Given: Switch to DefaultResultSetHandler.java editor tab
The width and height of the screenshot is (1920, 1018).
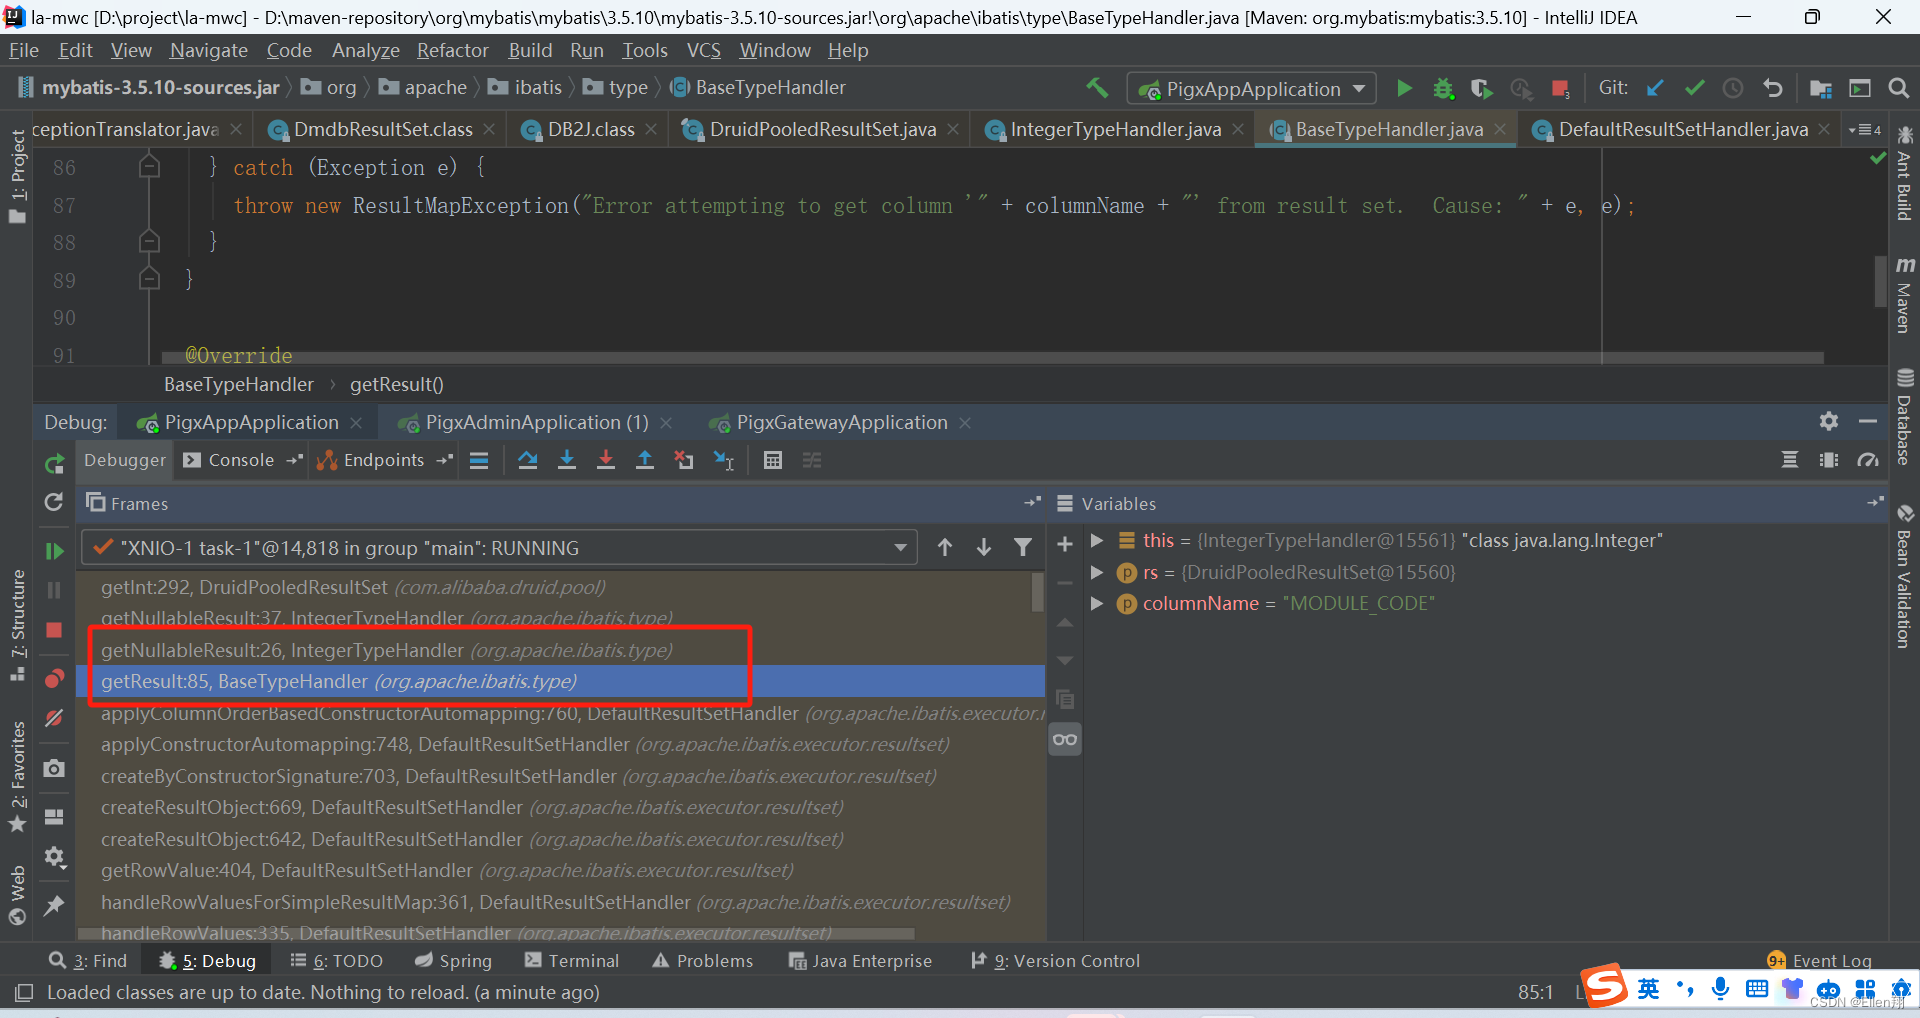Looking at the screenshot, I should point(1683,130).
